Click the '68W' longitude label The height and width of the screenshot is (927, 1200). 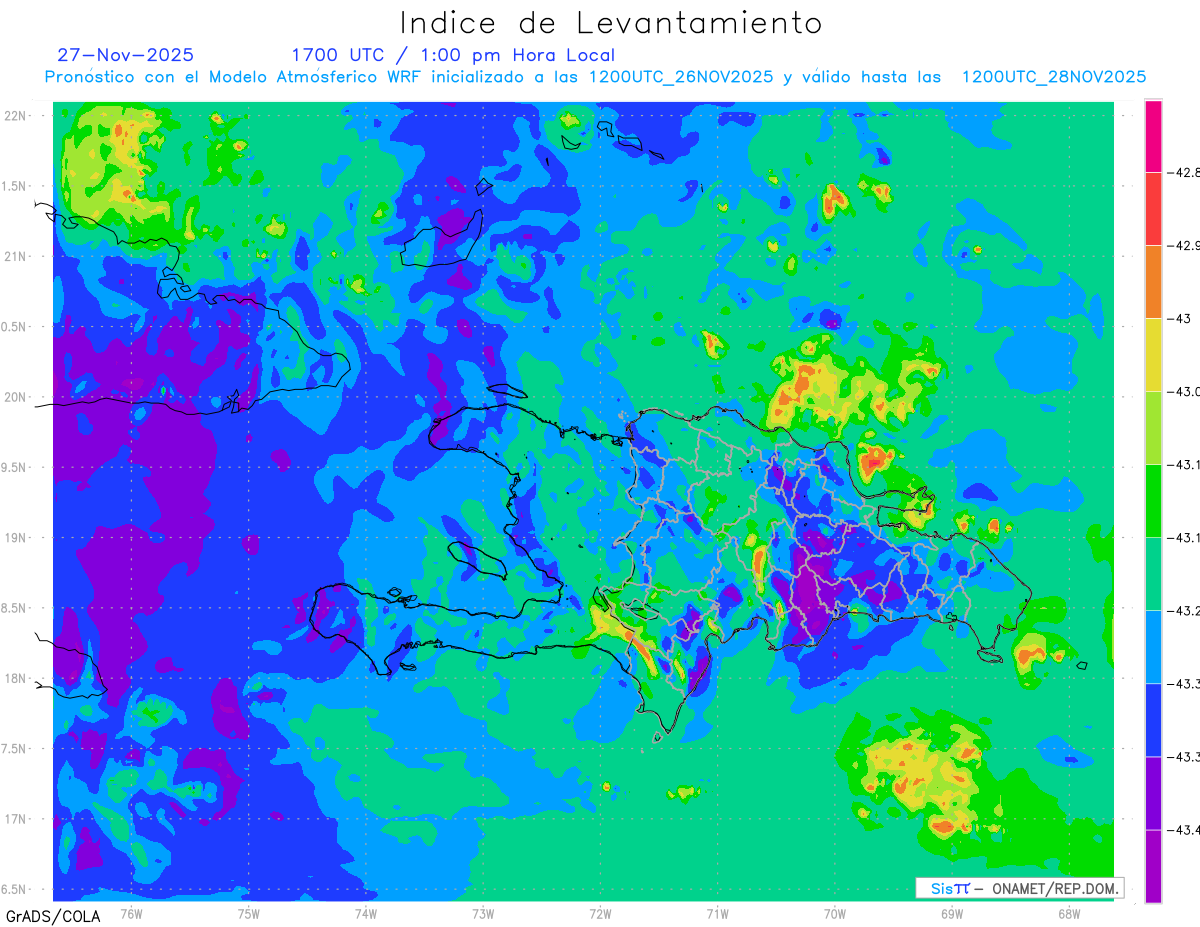pos(1069,913)
